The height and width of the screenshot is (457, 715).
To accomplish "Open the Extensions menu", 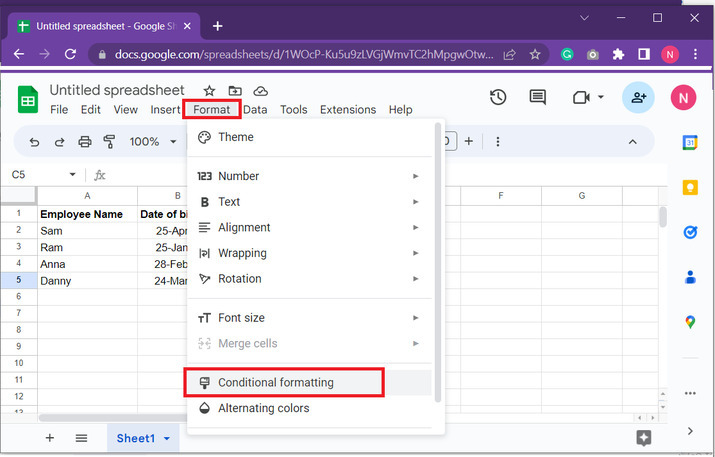I will pos(348,110).
